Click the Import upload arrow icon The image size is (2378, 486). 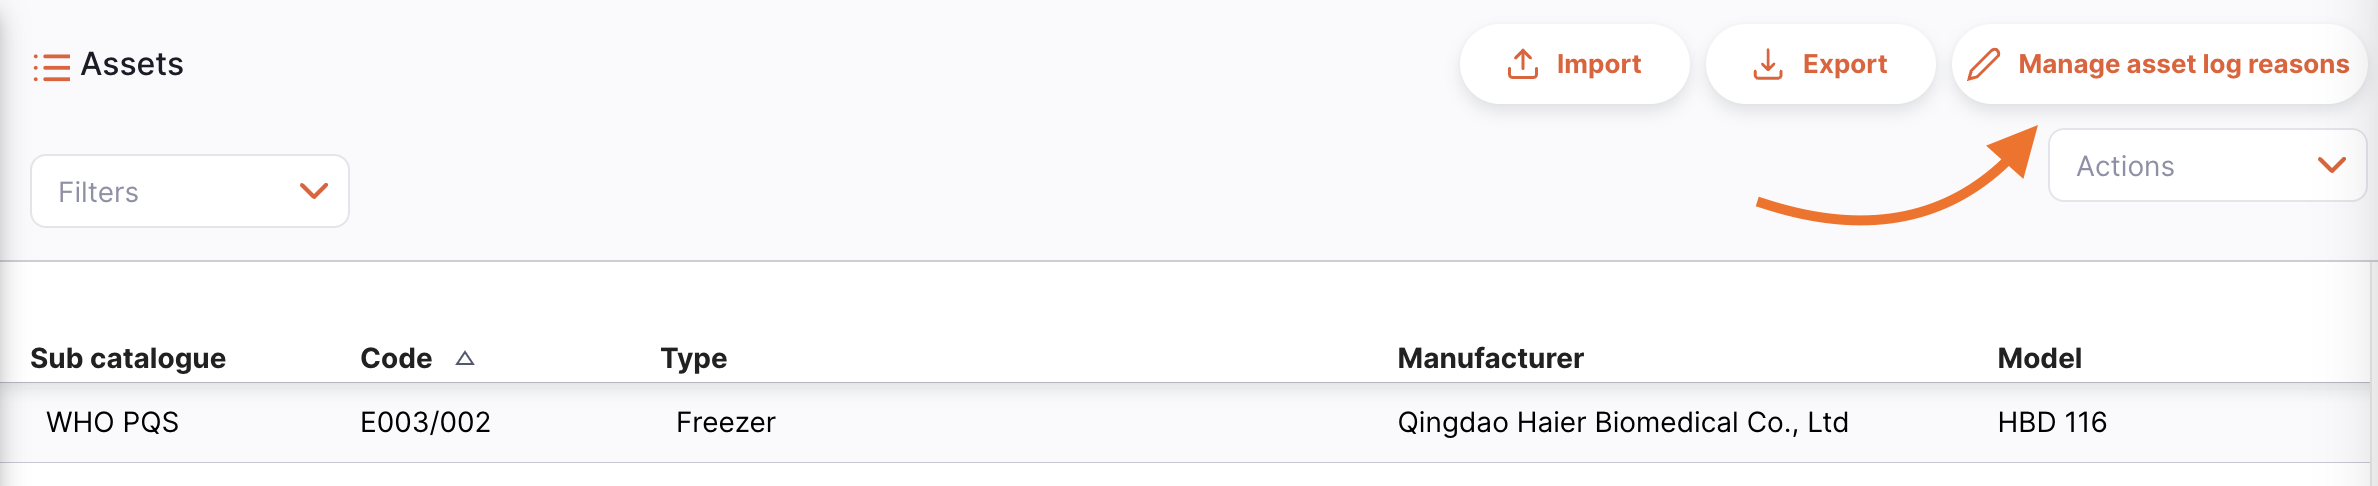click(x=1522, y=64)
